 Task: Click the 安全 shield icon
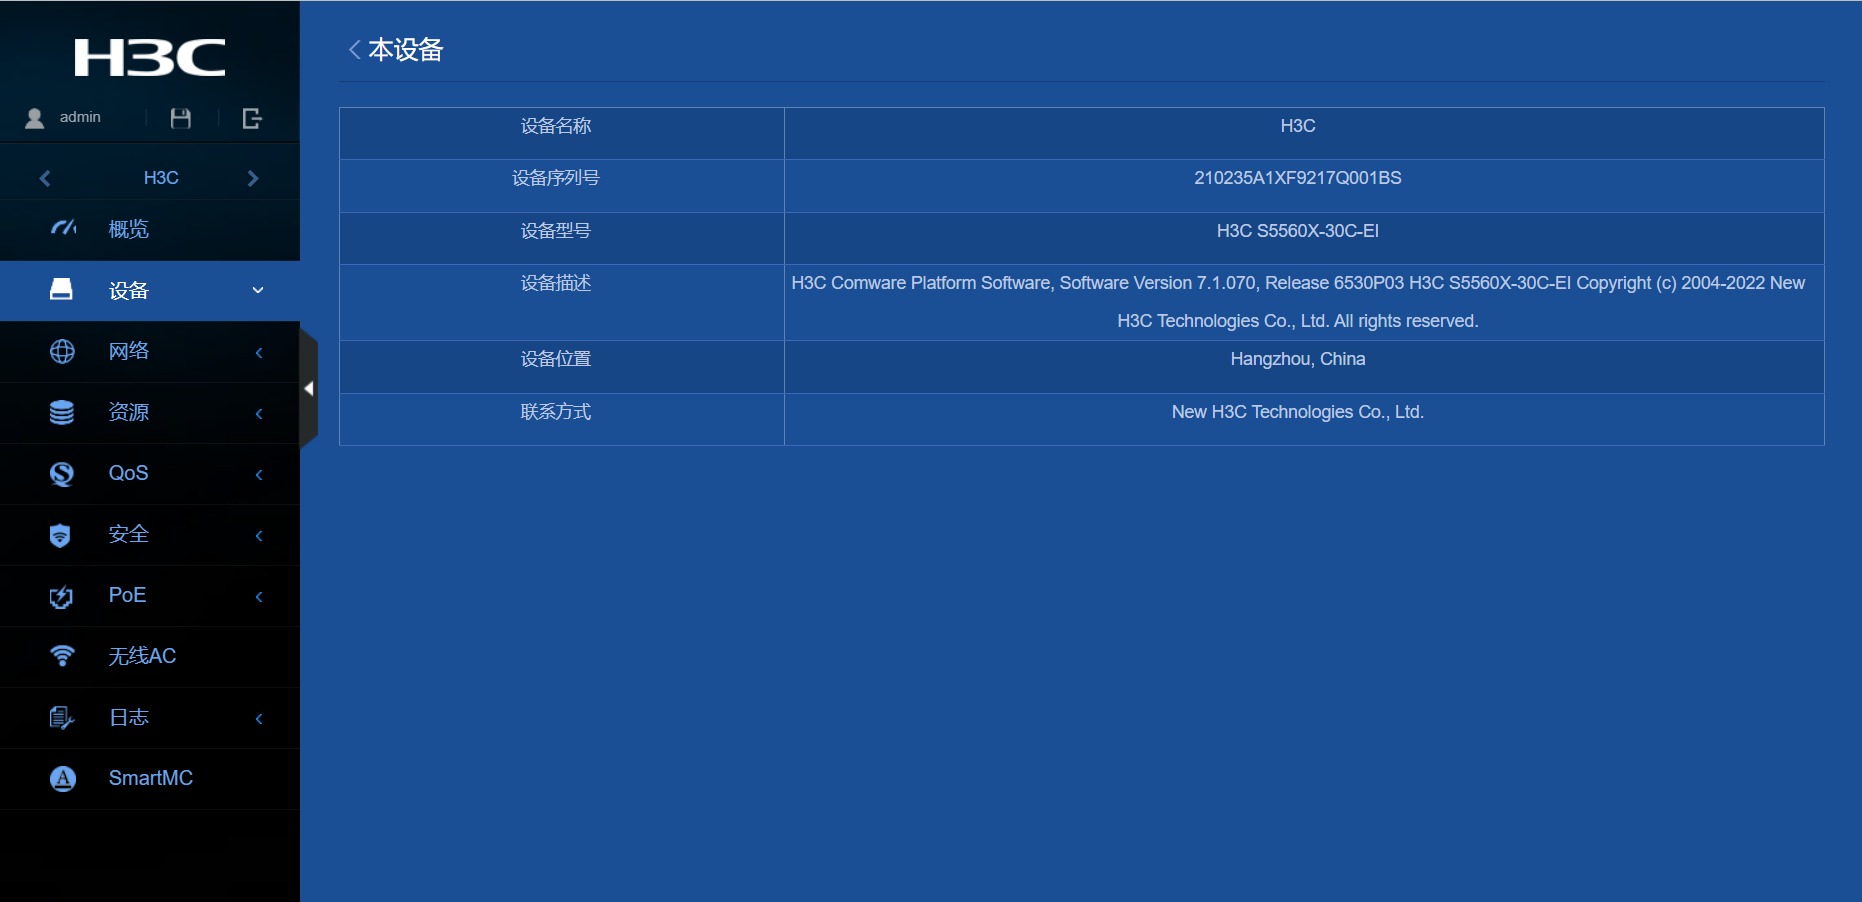(x=60, y=535)
